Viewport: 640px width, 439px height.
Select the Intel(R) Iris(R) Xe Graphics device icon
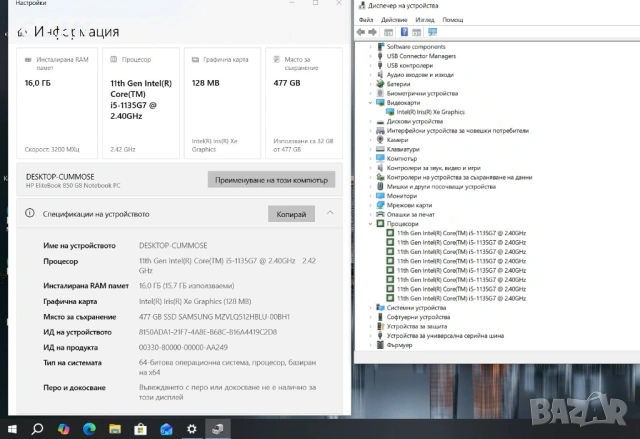tap(390, 112)
